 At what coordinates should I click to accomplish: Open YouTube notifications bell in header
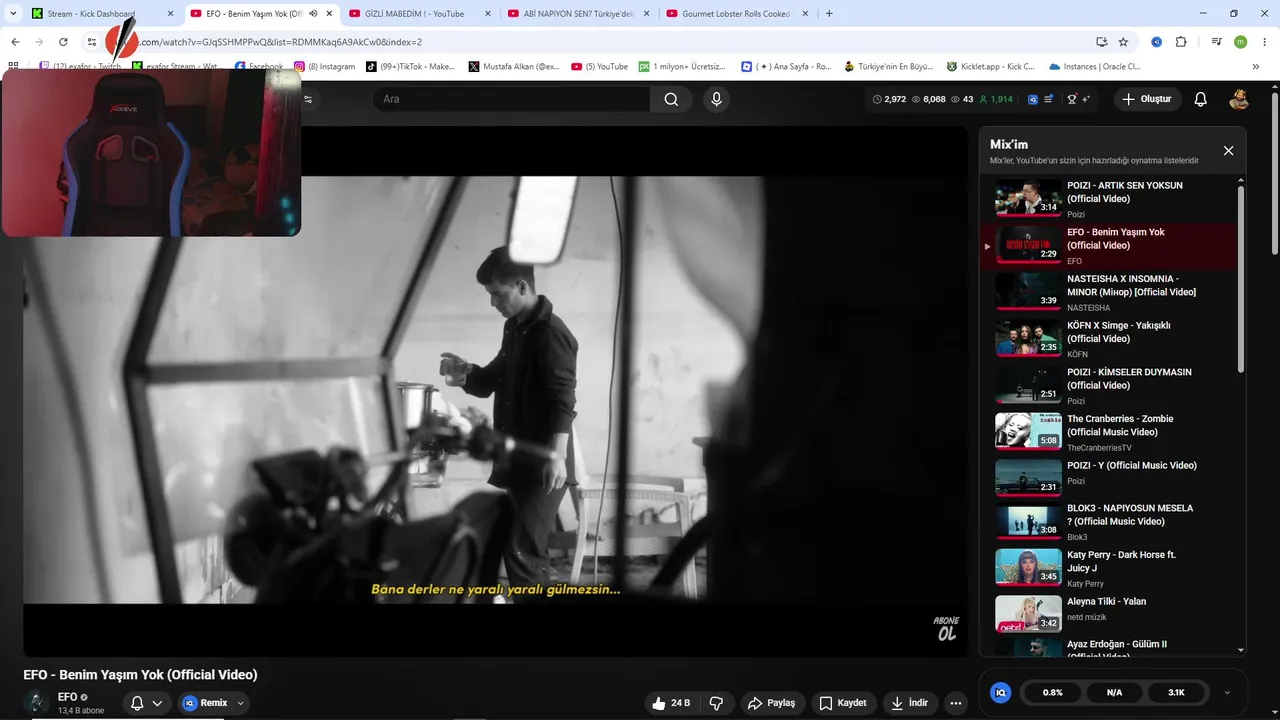click(x=1201, y=99)
